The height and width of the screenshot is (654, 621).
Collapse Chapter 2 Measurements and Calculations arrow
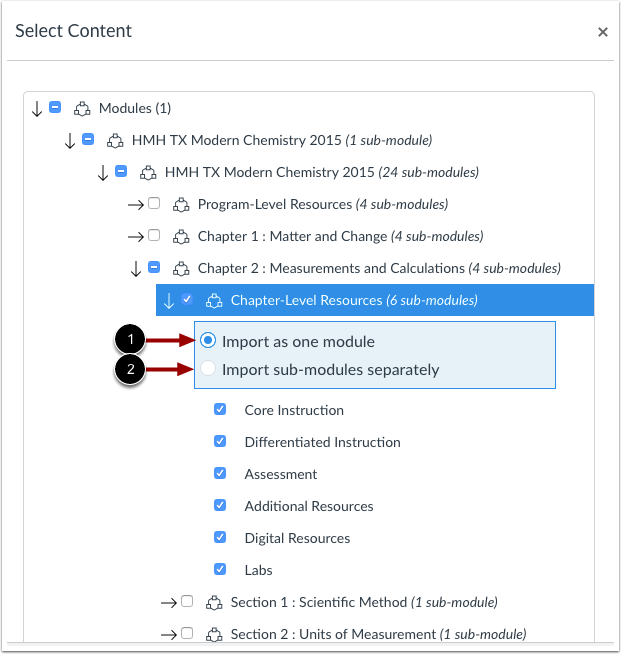pyautogui.click(x=136, y=269)
